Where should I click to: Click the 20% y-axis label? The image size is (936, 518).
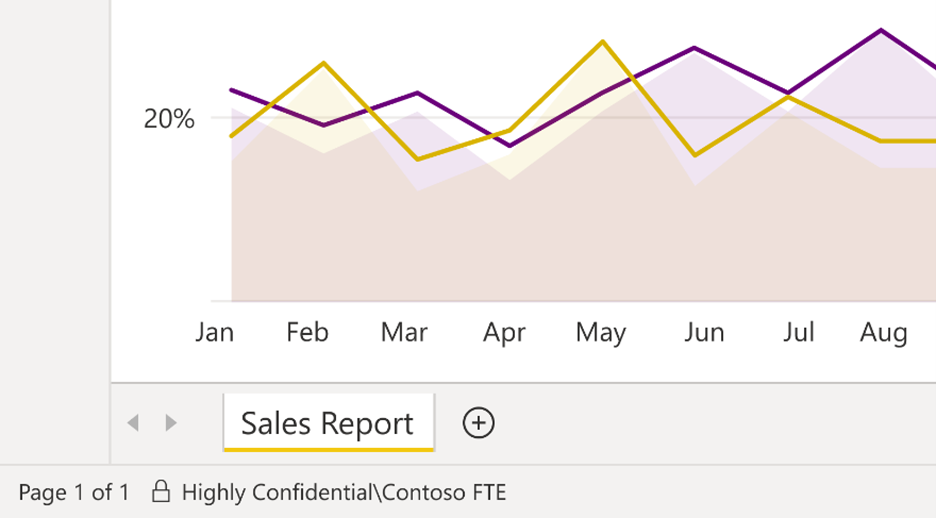[169, 119]
